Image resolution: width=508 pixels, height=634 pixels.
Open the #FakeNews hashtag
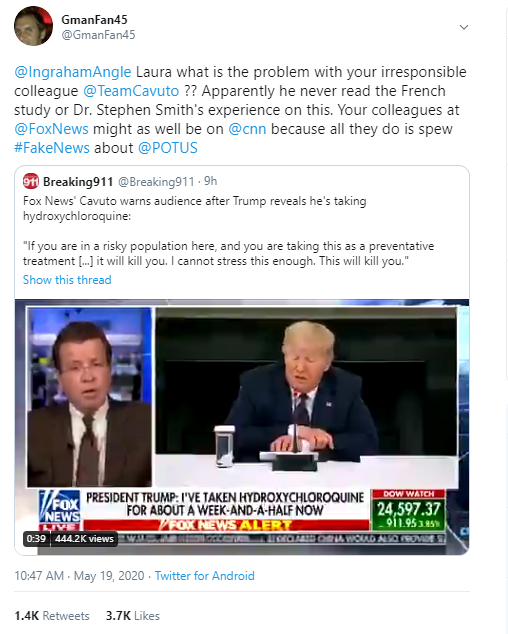point(52,148)
